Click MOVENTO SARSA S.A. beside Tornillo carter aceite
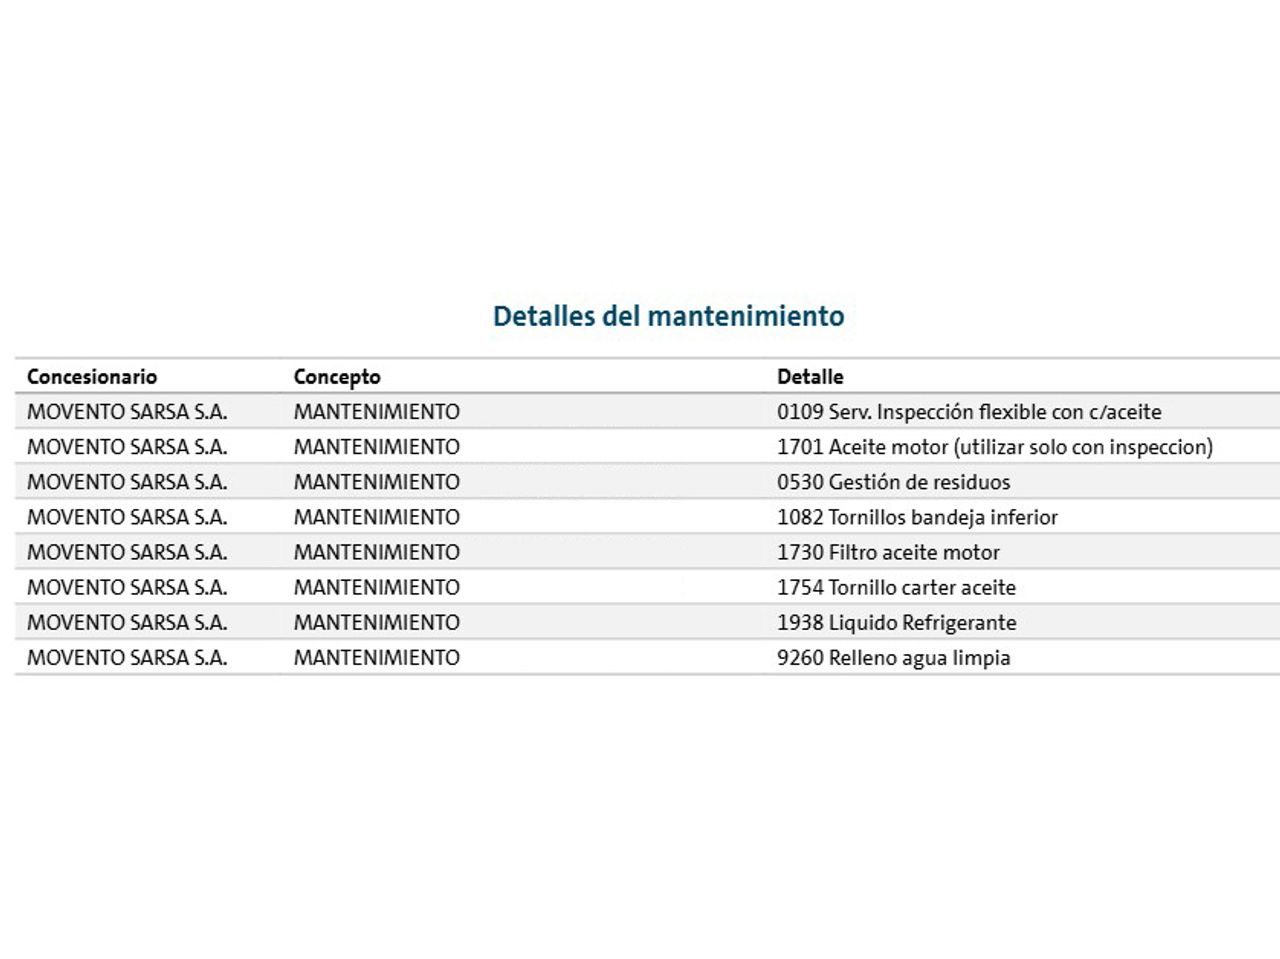The image size is (1280, 959). tap(127, 587)
